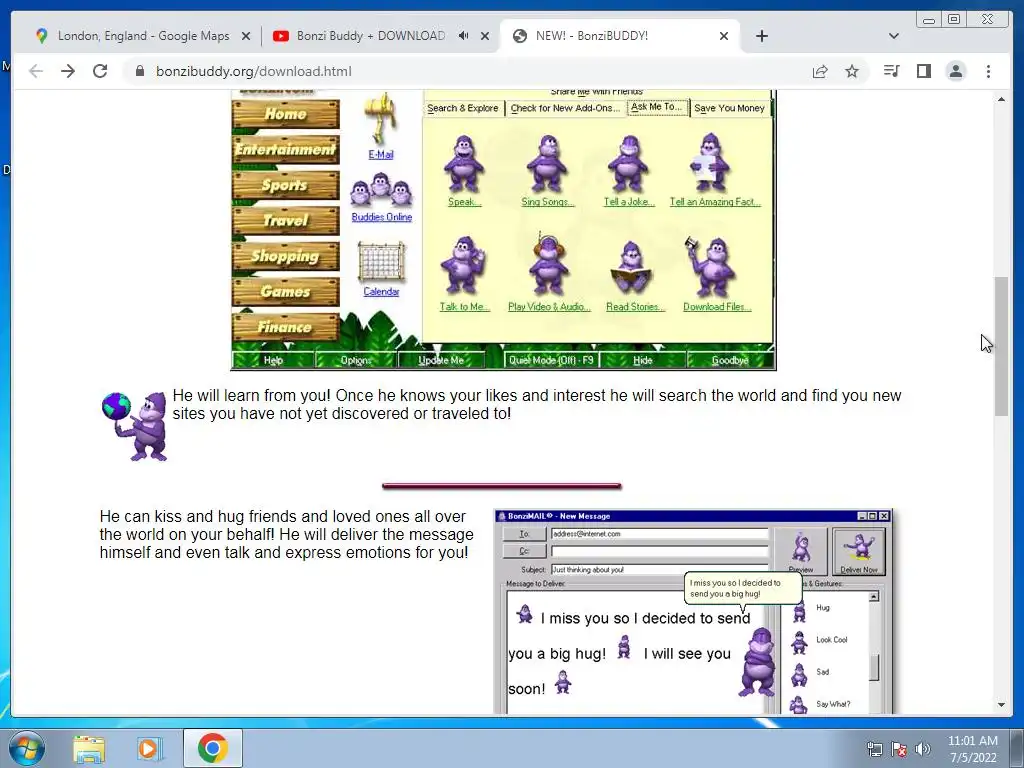Open the share page icon
The height and width of the screenshot is (768, 1024).
[x=820, y=71]
